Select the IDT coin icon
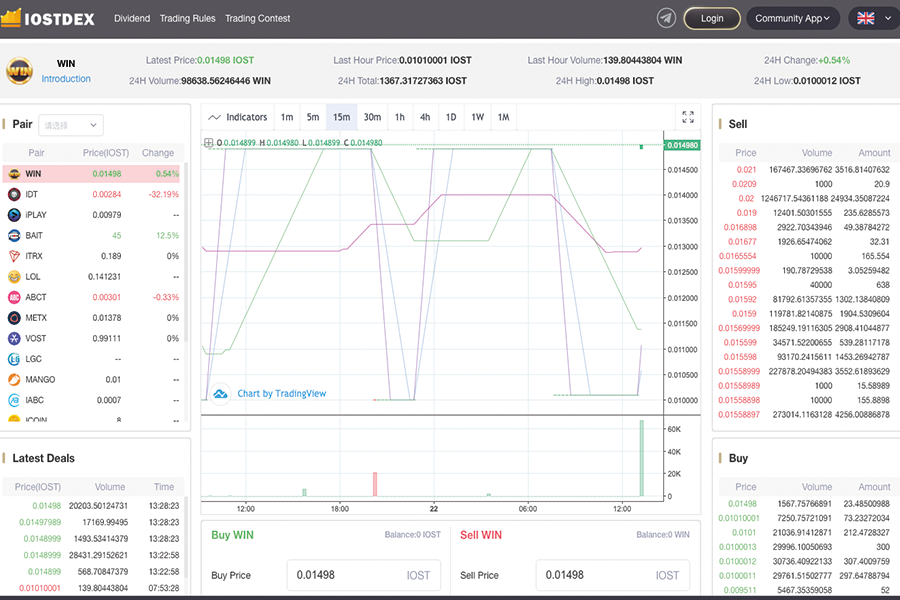The height and width of the screenshot is (600, 900). (14, 194)
